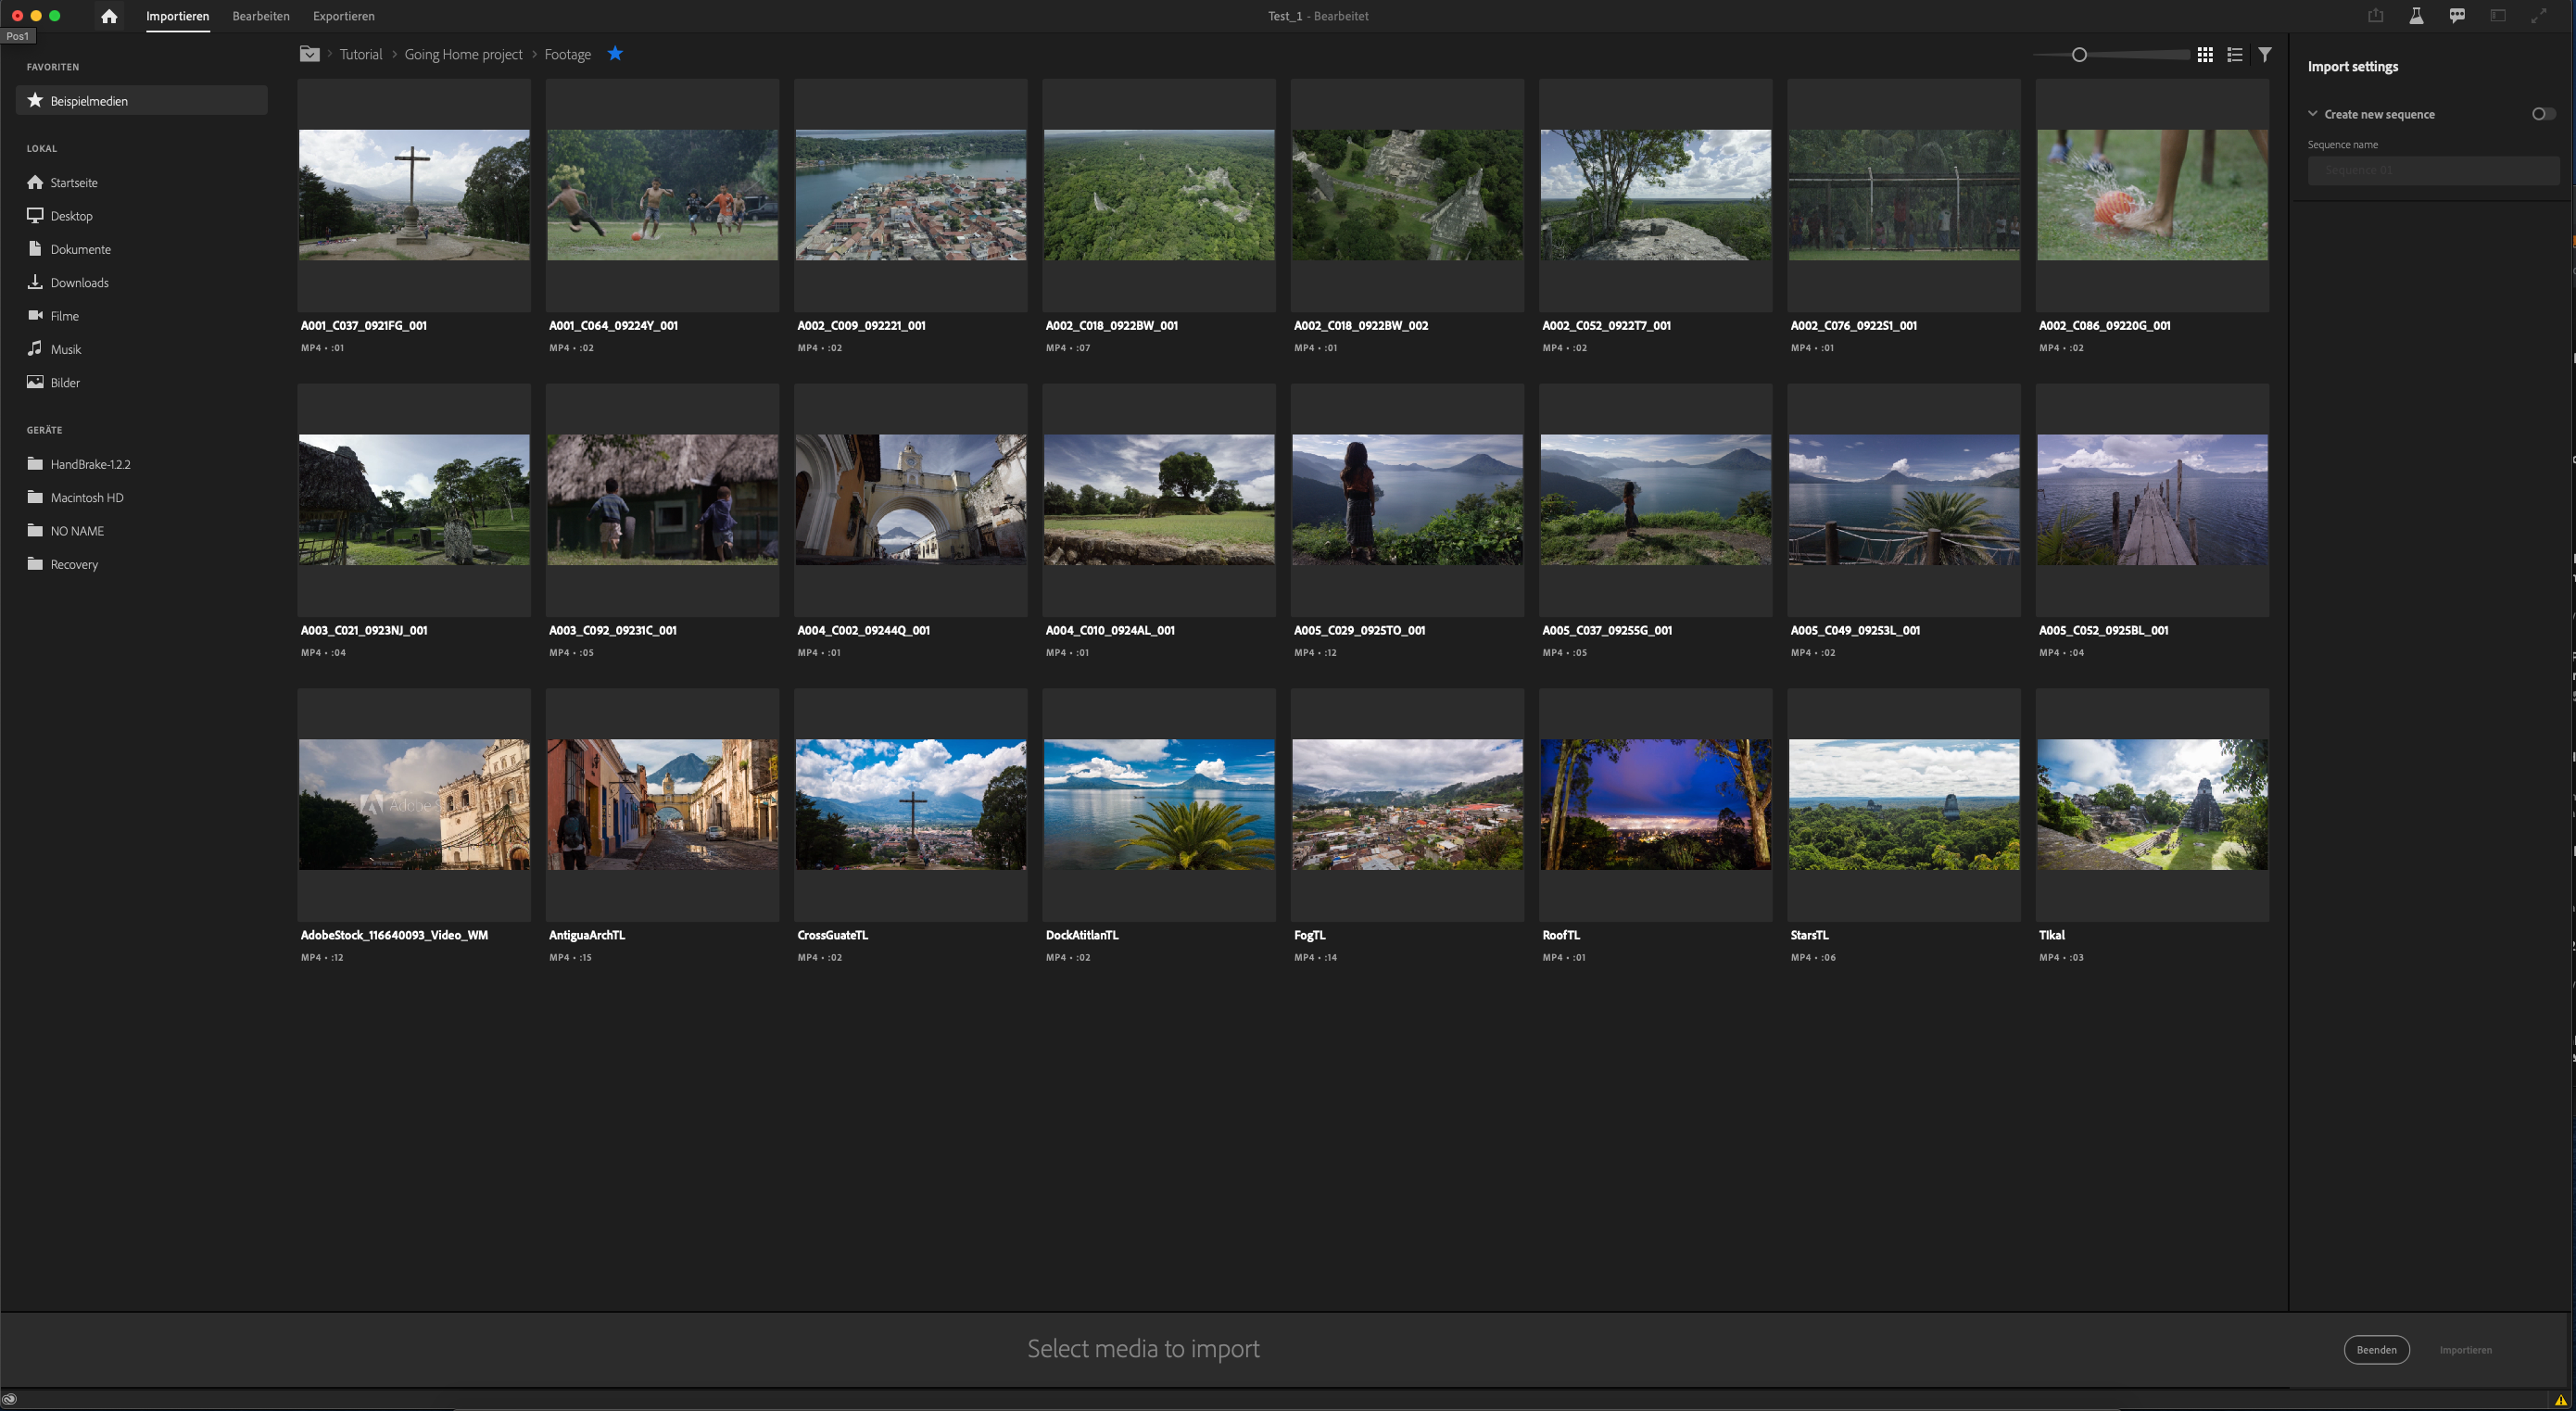Click the blue favorite star in breadcrumb
Screen dimensions: 2576x1411
pos(615,54)
